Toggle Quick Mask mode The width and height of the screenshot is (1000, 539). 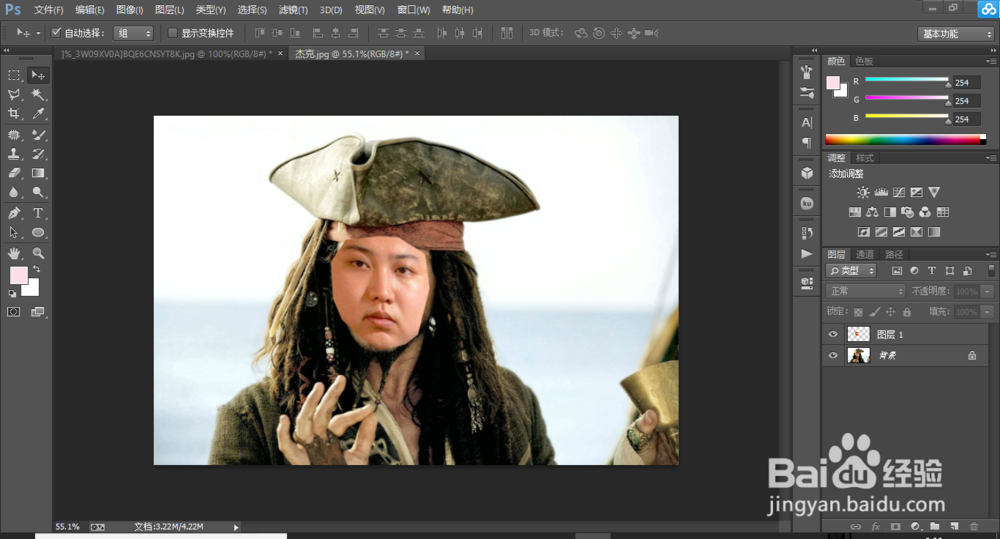pos(13,312)
